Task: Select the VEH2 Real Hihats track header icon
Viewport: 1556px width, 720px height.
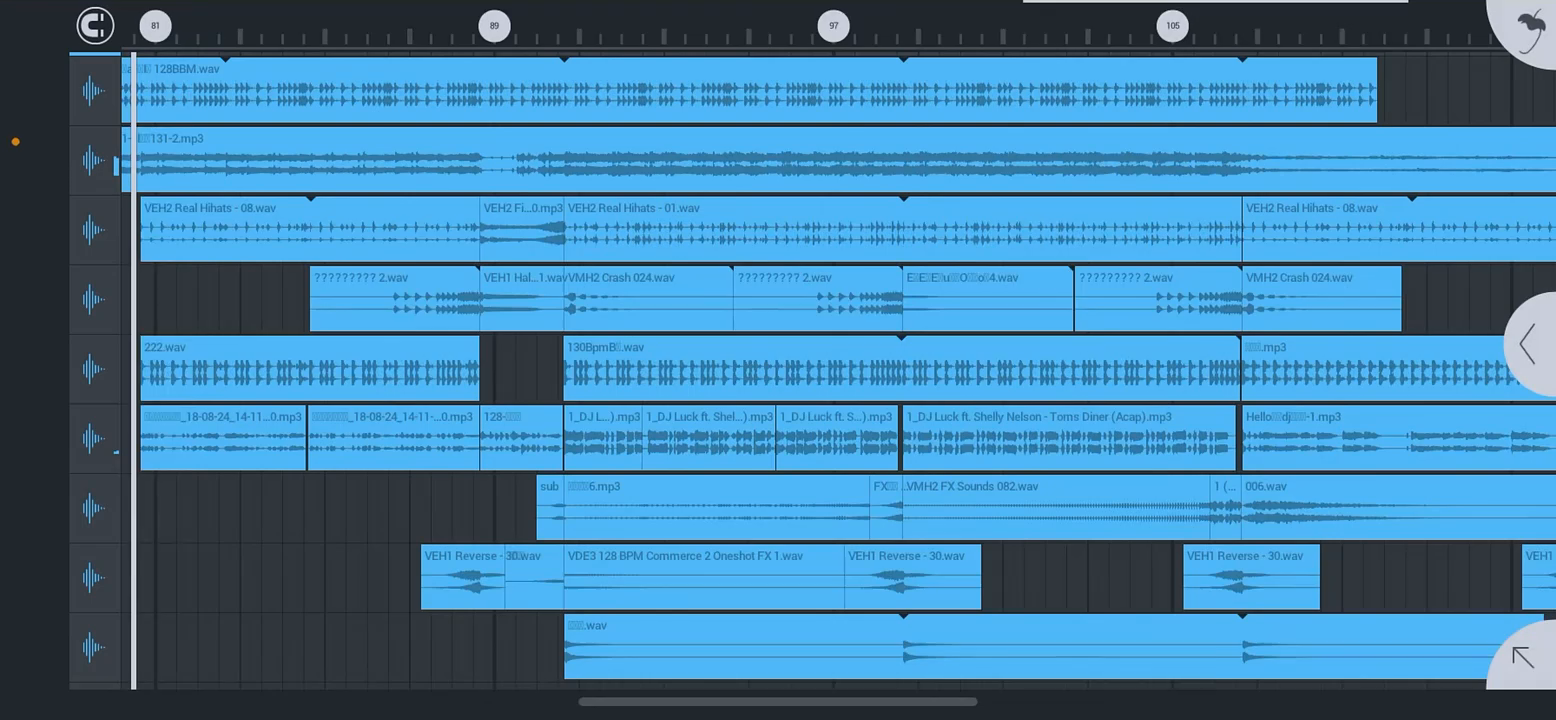Action: tap(94, 230)
